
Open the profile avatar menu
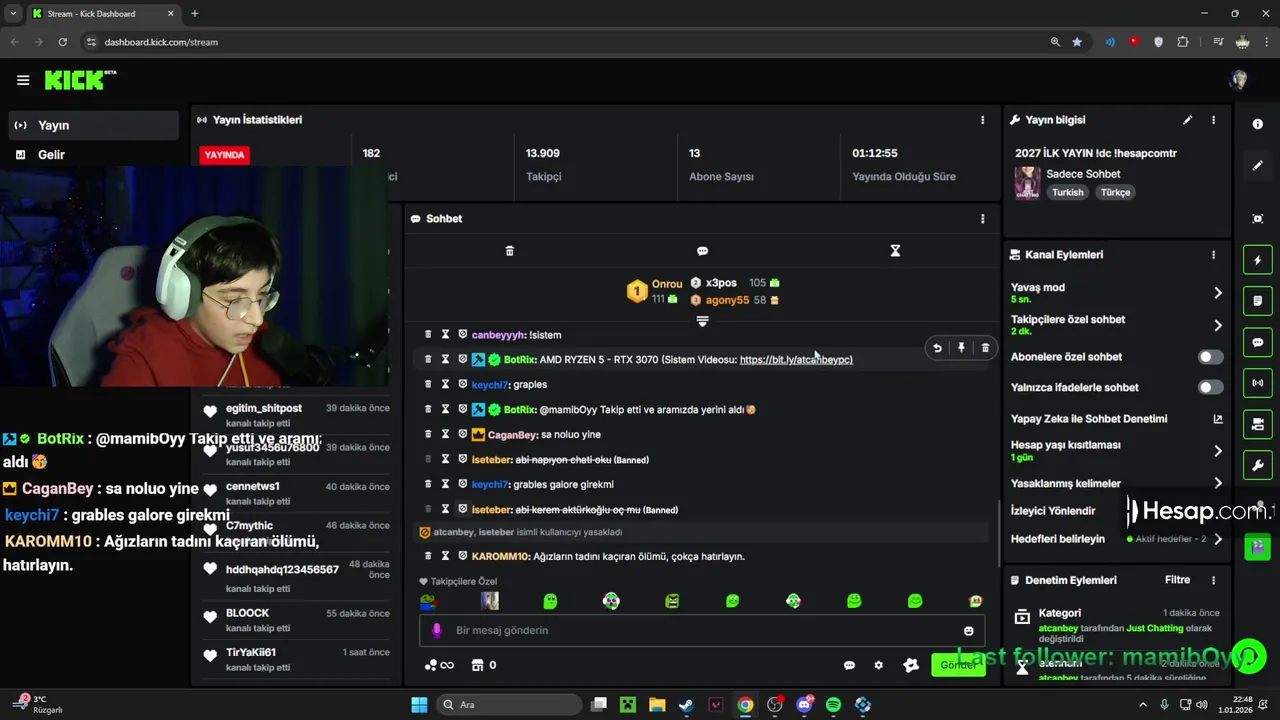1239,80
